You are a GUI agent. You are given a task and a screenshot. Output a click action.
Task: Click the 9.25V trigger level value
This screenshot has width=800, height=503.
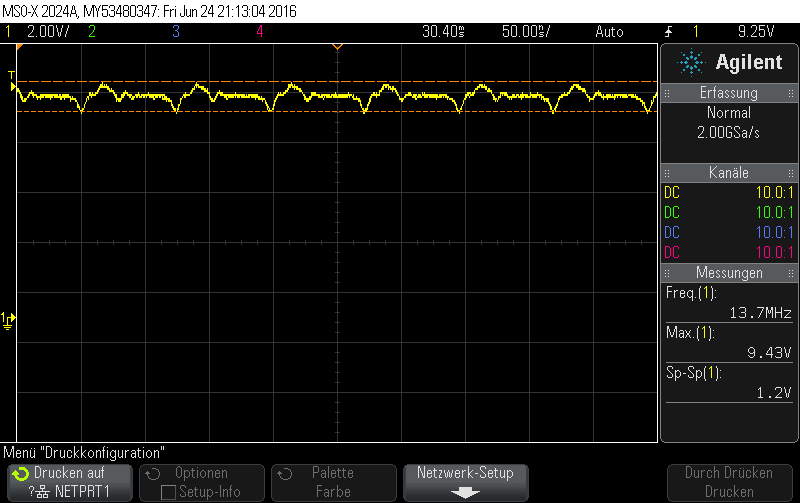click(756, 32)
